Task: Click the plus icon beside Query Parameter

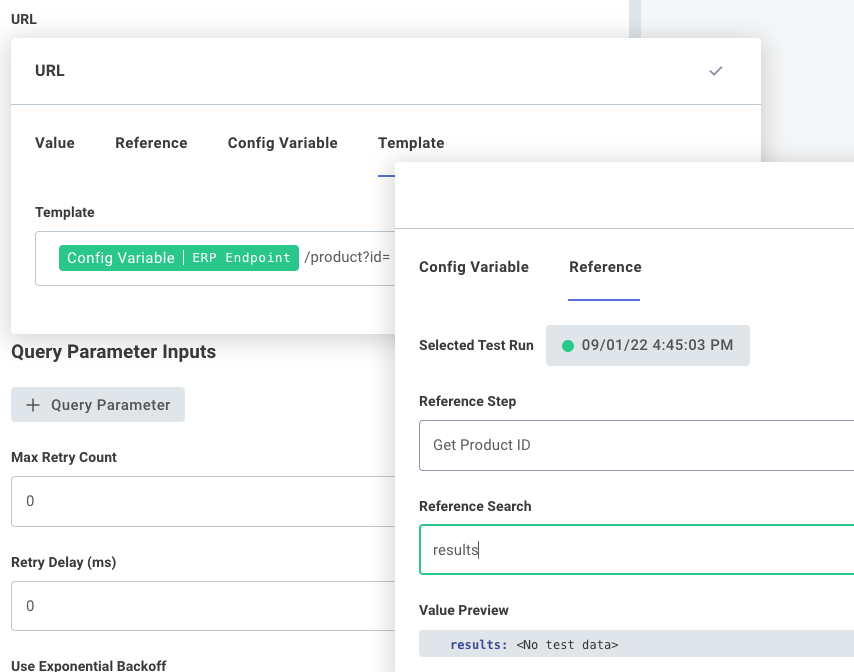Action: pyautogui.click(x=33, y=405)
